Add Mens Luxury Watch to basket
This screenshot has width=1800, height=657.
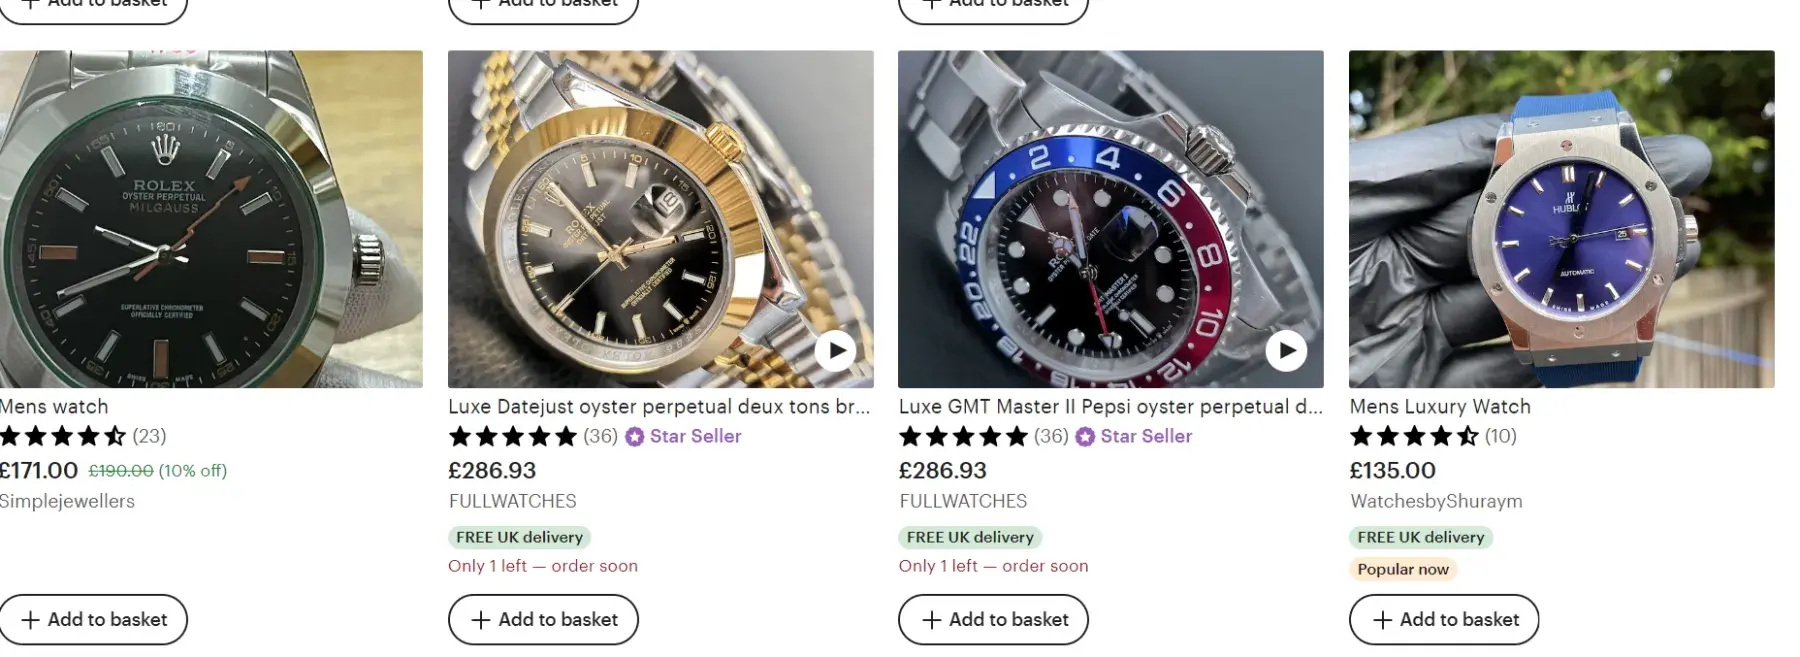click(x=1444, y=620)
